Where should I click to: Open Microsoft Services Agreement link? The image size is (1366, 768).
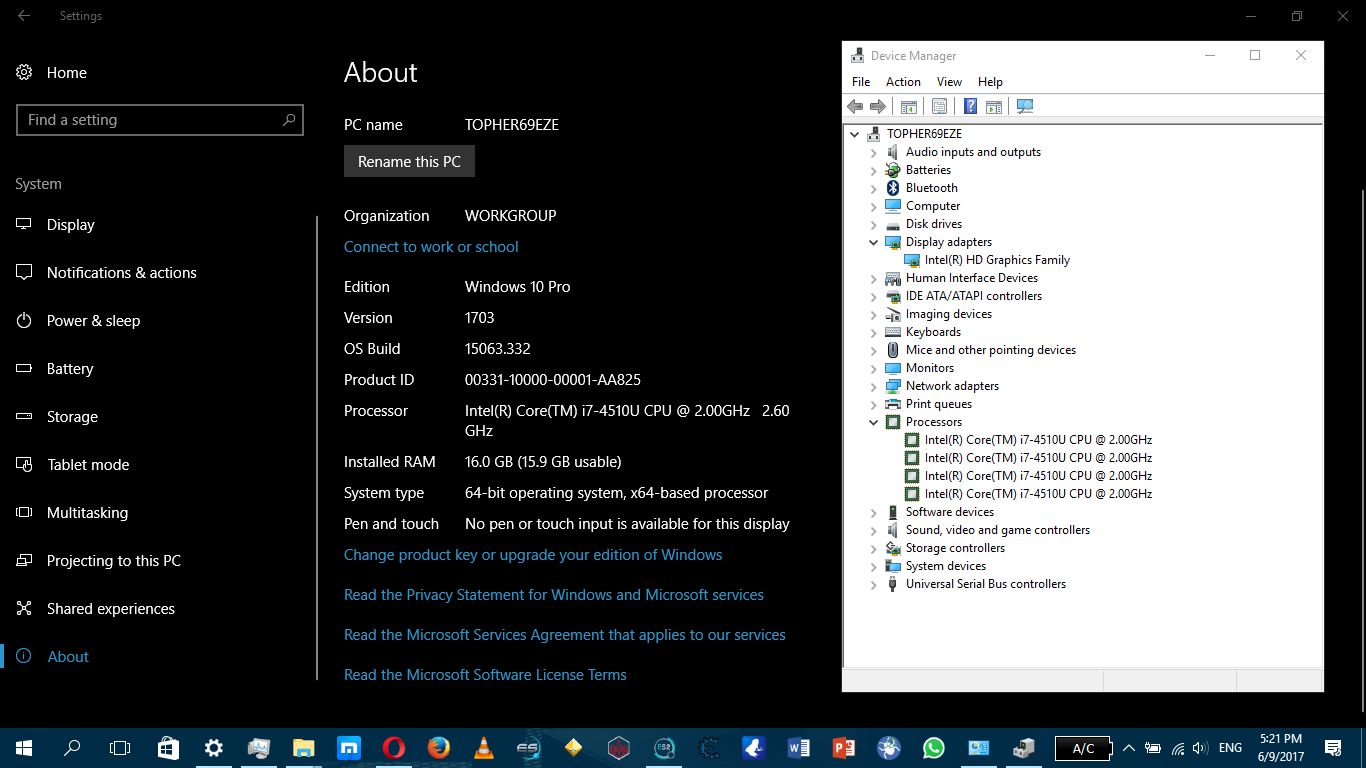click(565, 635)
